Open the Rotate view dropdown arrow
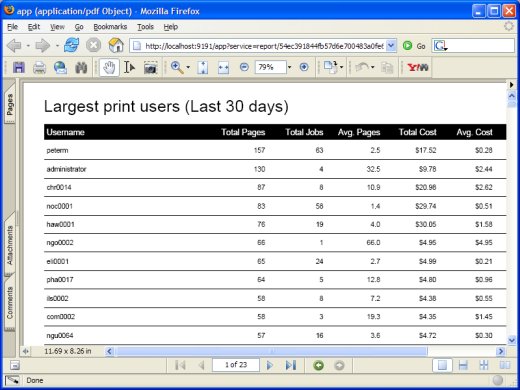Image resolution: width=520 pixels, height=390 pixels. (342, 67)
